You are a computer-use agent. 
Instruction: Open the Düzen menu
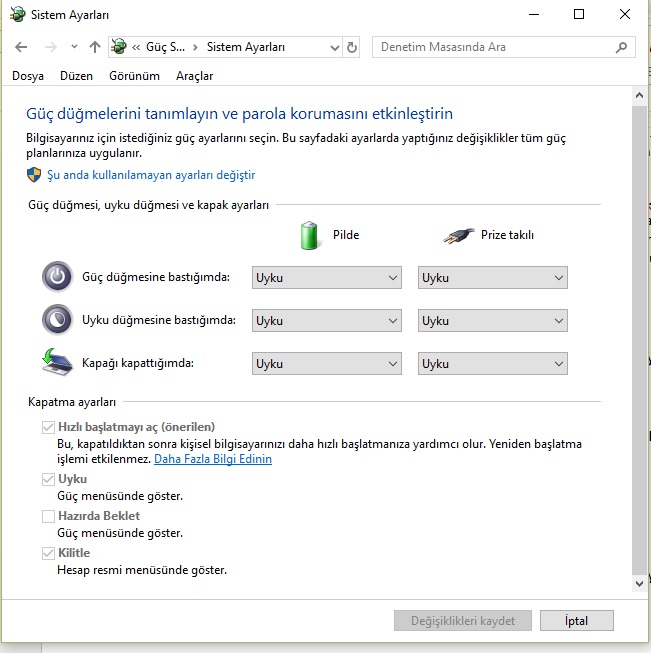76,76
